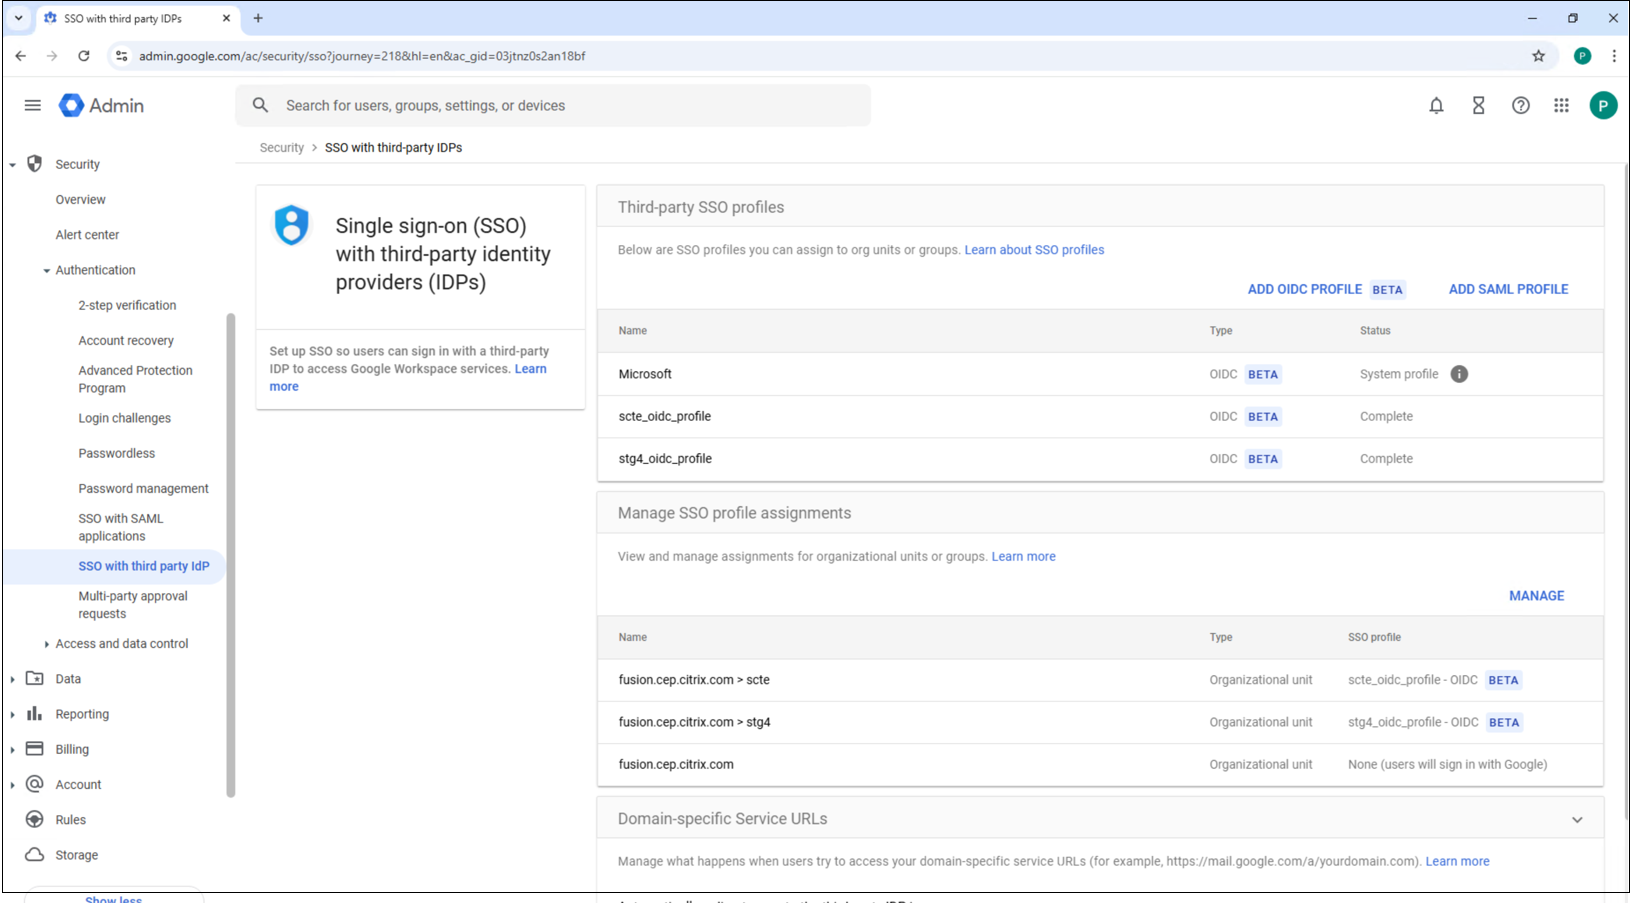
Task: Click ADD SAML PROFILE
Action: pyautogui.click(x=1508, y=290)
